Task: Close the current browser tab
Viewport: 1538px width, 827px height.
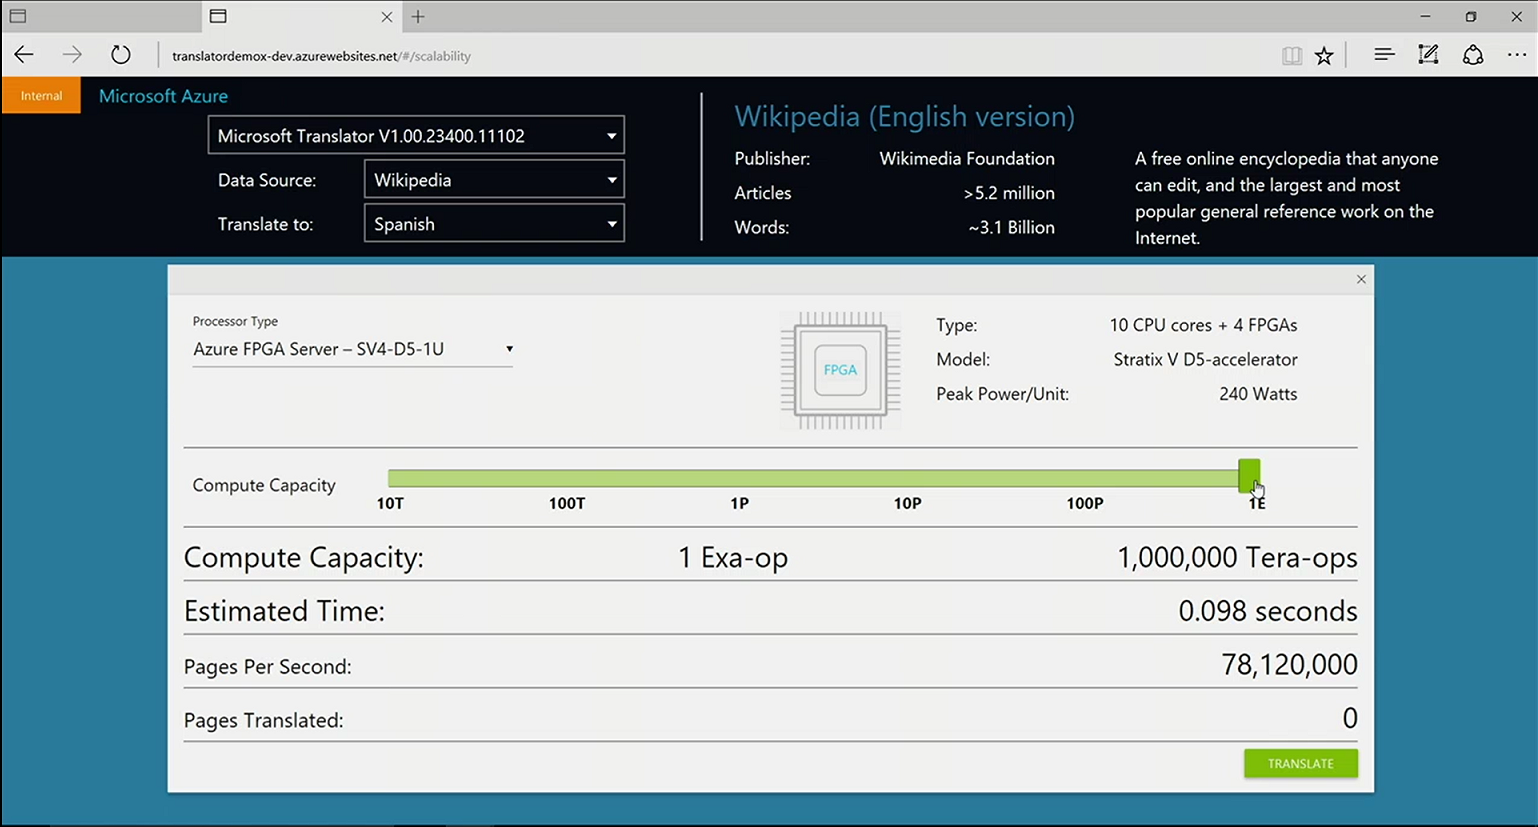Action: [387, 16]
